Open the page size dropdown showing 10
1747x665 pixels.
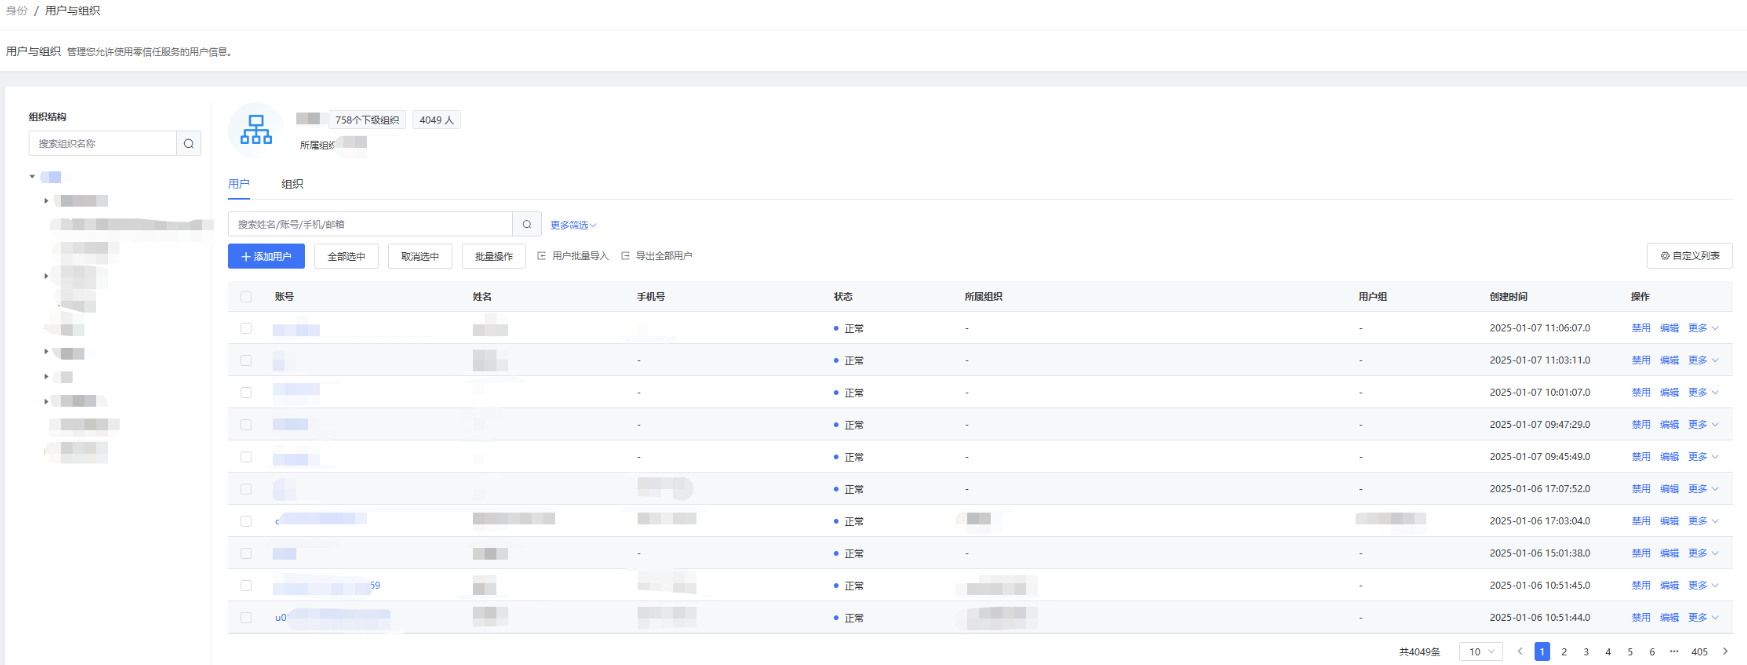click(1480, 652)
